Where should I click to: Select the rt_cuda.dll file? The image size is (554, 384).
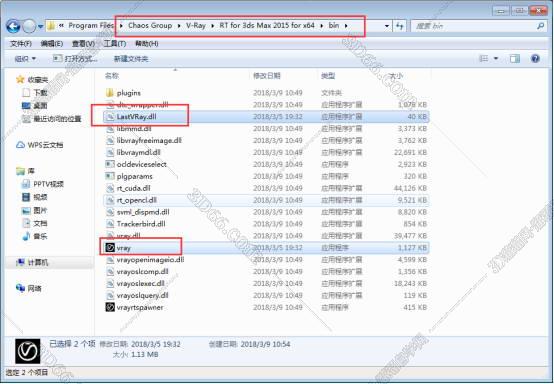[134, 188]
